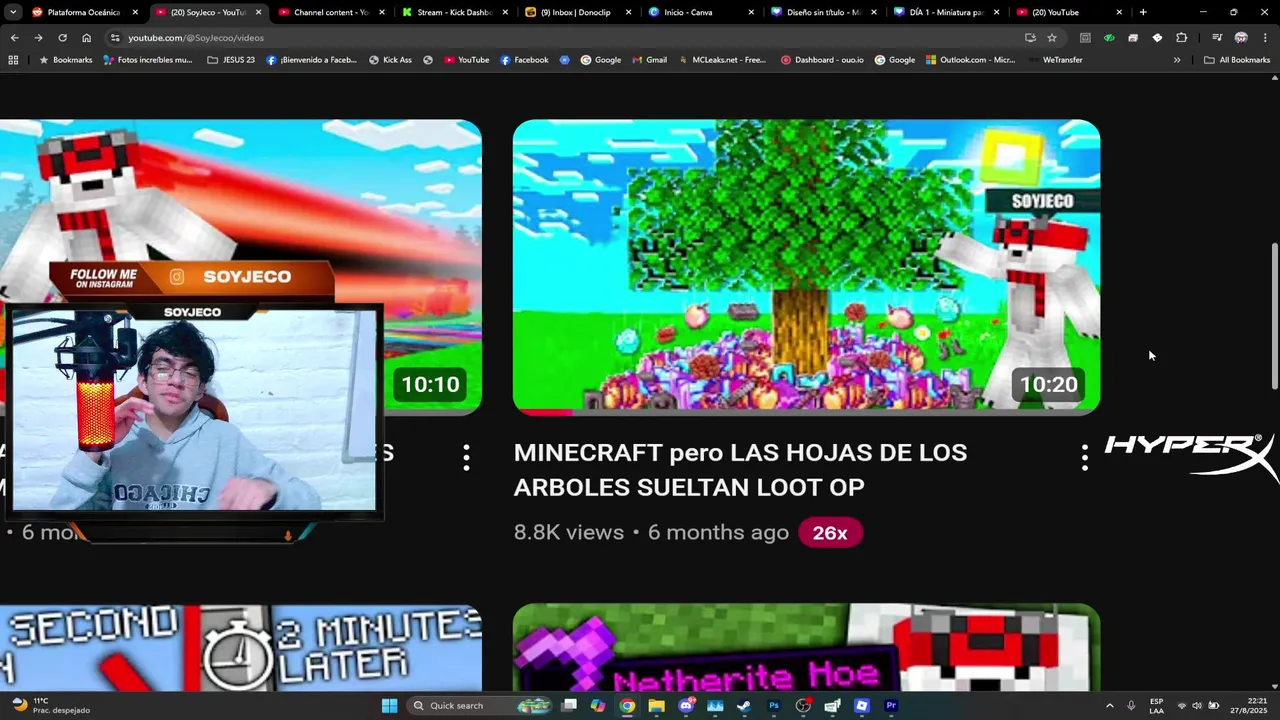Go back using the browser back arrow
The image size is (1280, 720).
tap(14, 37)
